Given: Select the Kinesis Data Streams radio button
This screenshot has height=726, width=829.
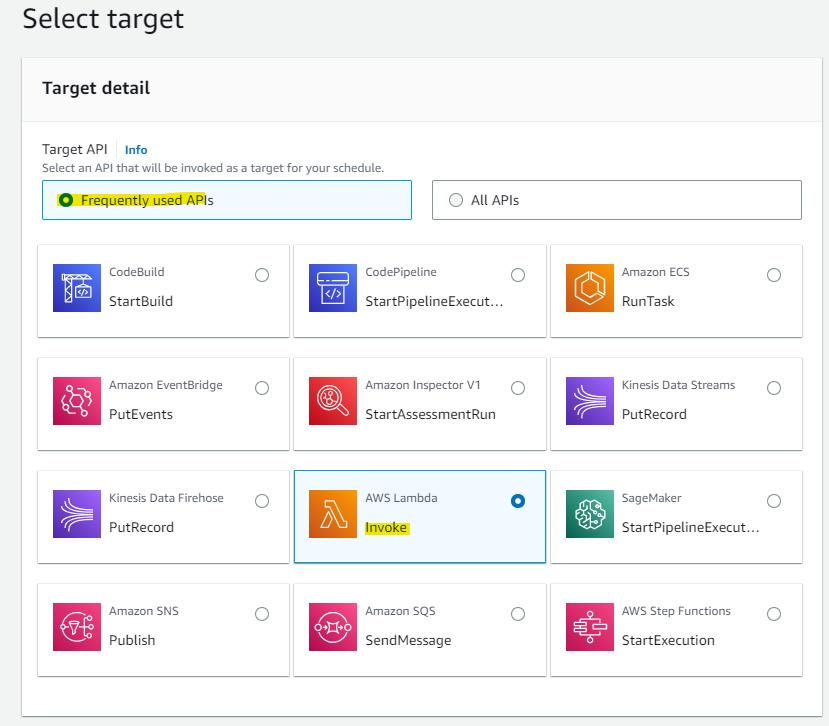Looking at the screenshot, I should 773,388.
